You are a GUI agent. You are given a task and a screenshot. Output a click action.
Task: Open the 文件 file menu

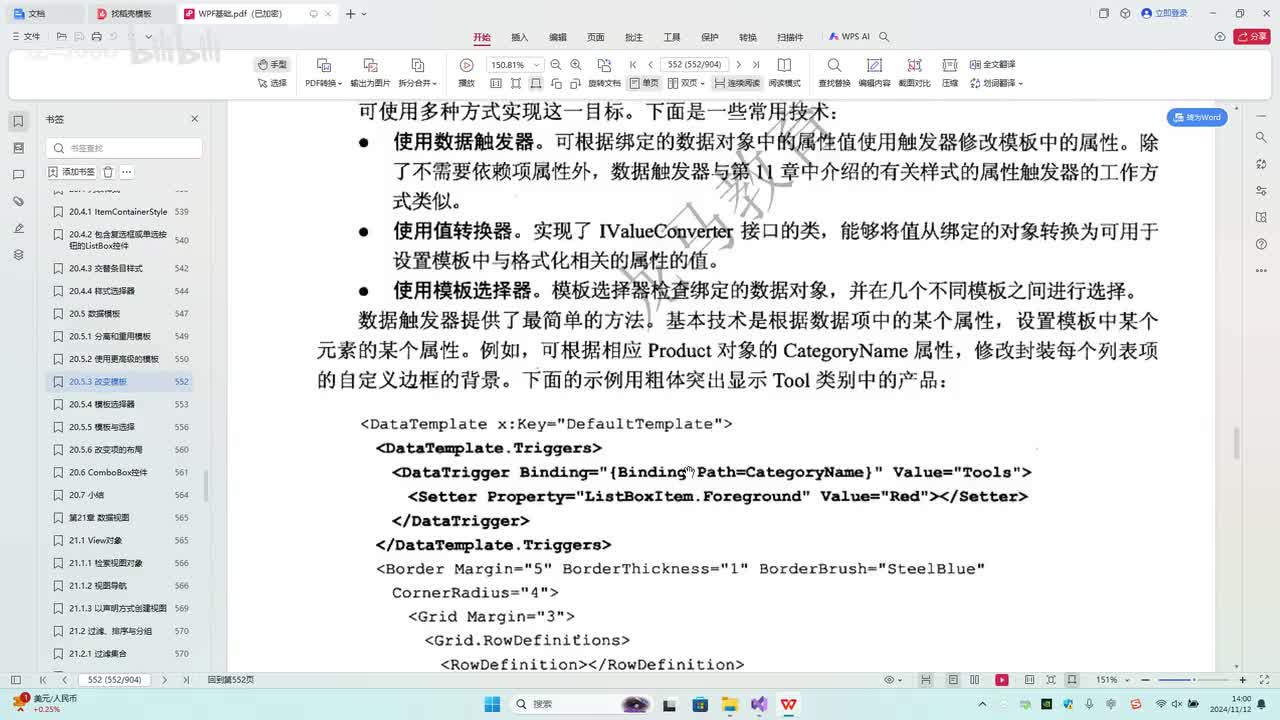[27, 37]
